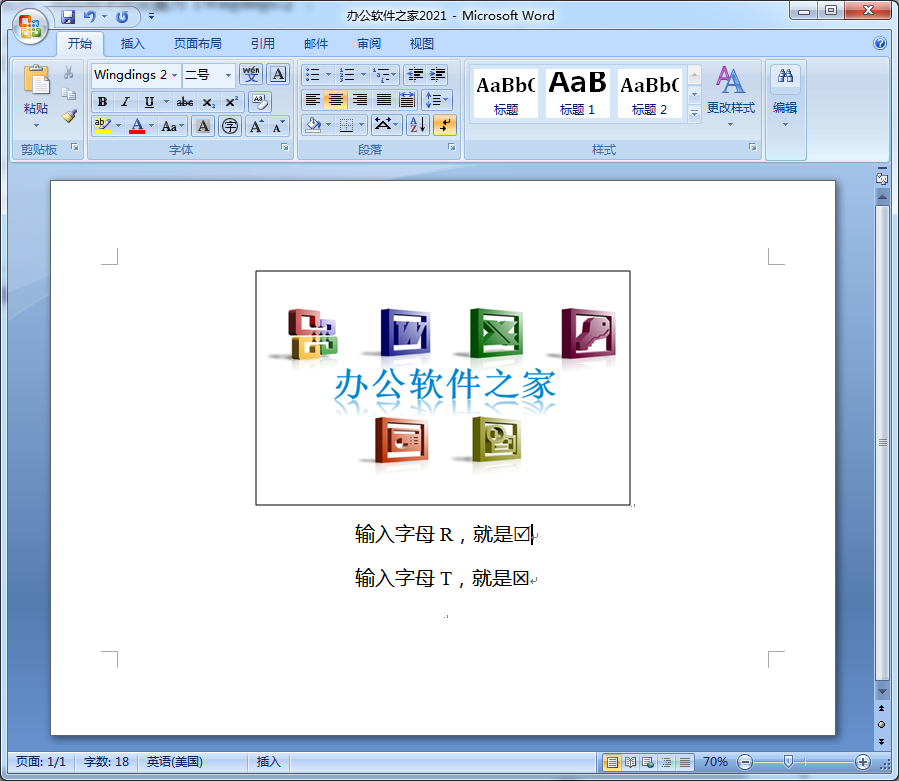Toggle strikethrough abc formatting
Screen dimensions: 899x781
tap(185, 102)
